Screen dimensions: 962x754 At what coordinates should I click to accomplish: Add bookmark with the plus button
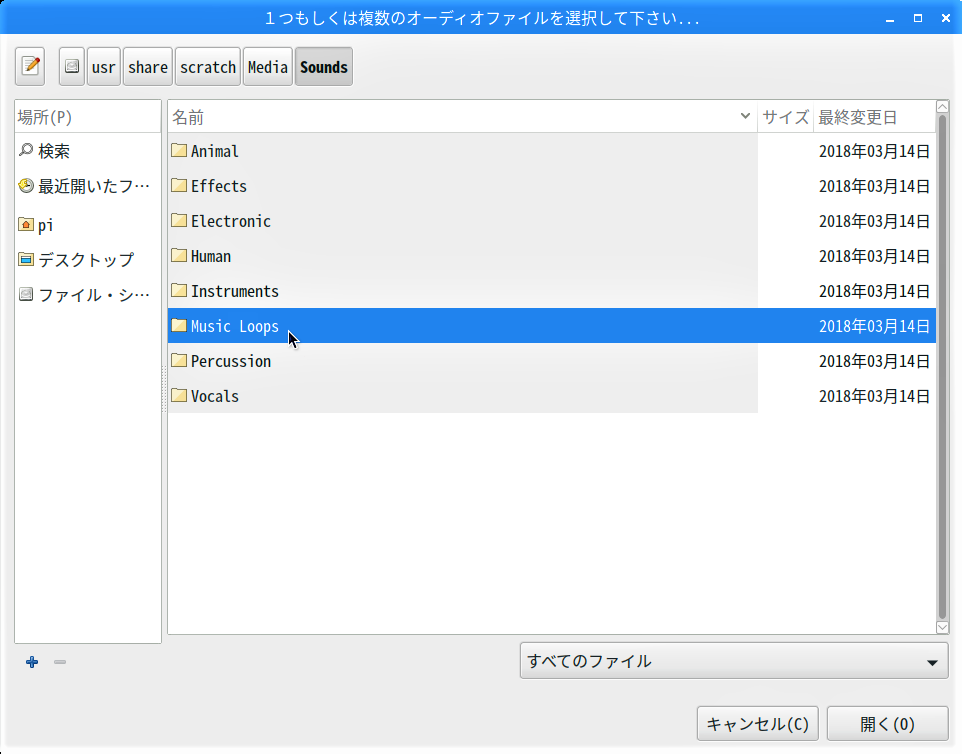coord(32,662)
